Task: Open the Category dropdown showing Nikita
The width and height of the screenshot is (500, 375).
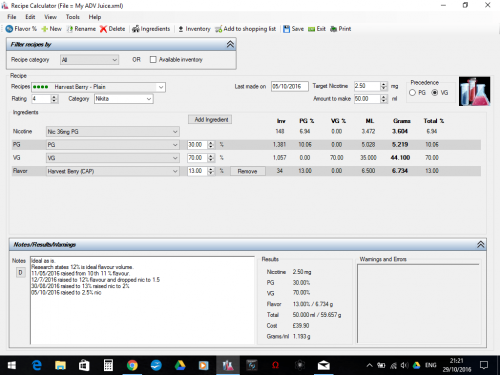Action: (x=124, y=99)
